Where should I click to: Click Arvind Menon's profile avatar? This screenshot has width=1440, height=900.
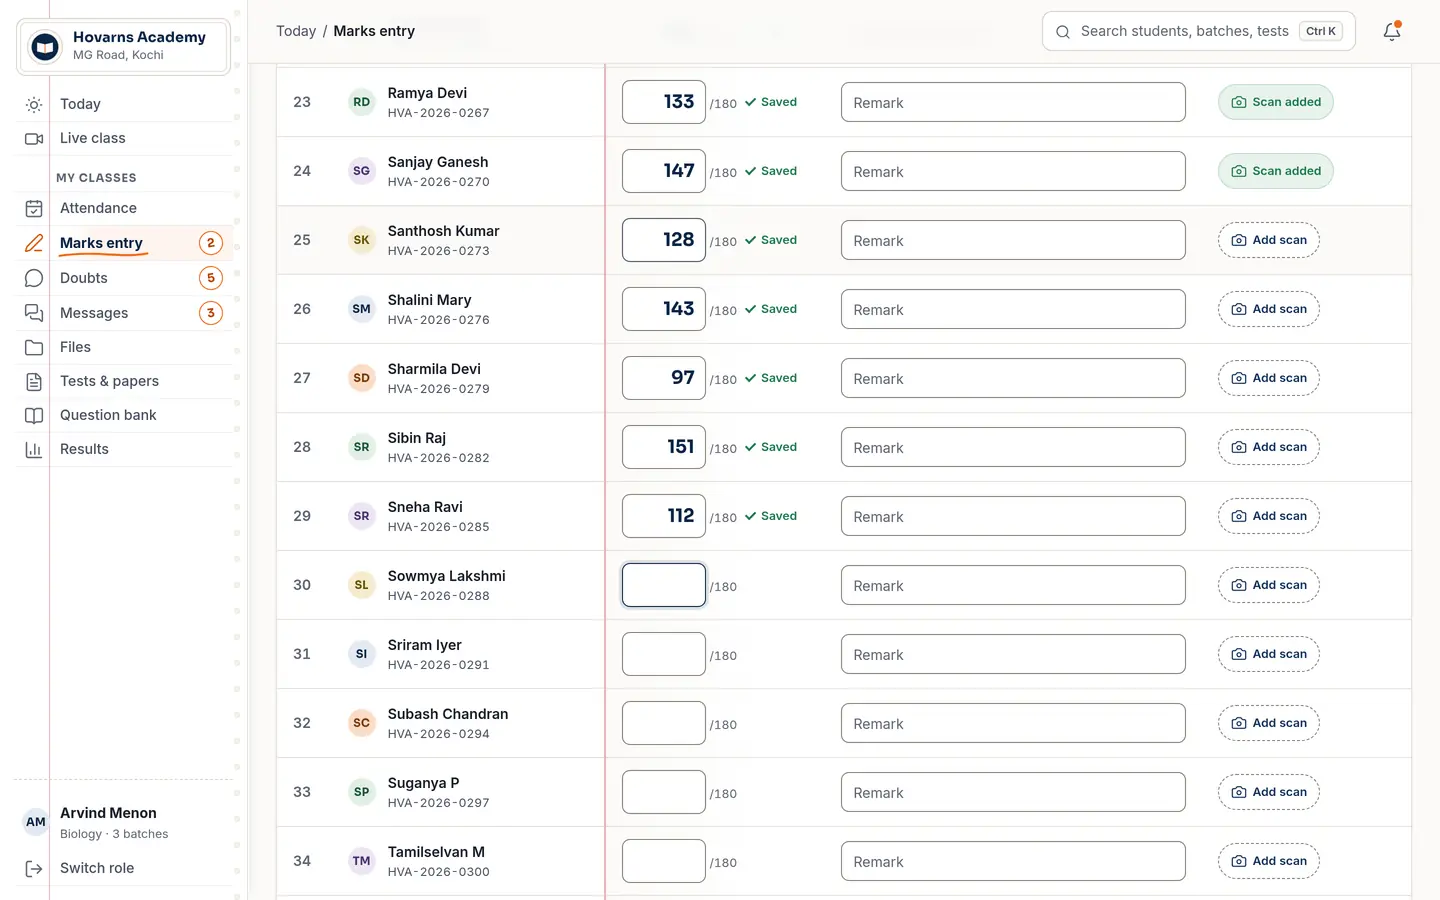(x=36, y=822)
